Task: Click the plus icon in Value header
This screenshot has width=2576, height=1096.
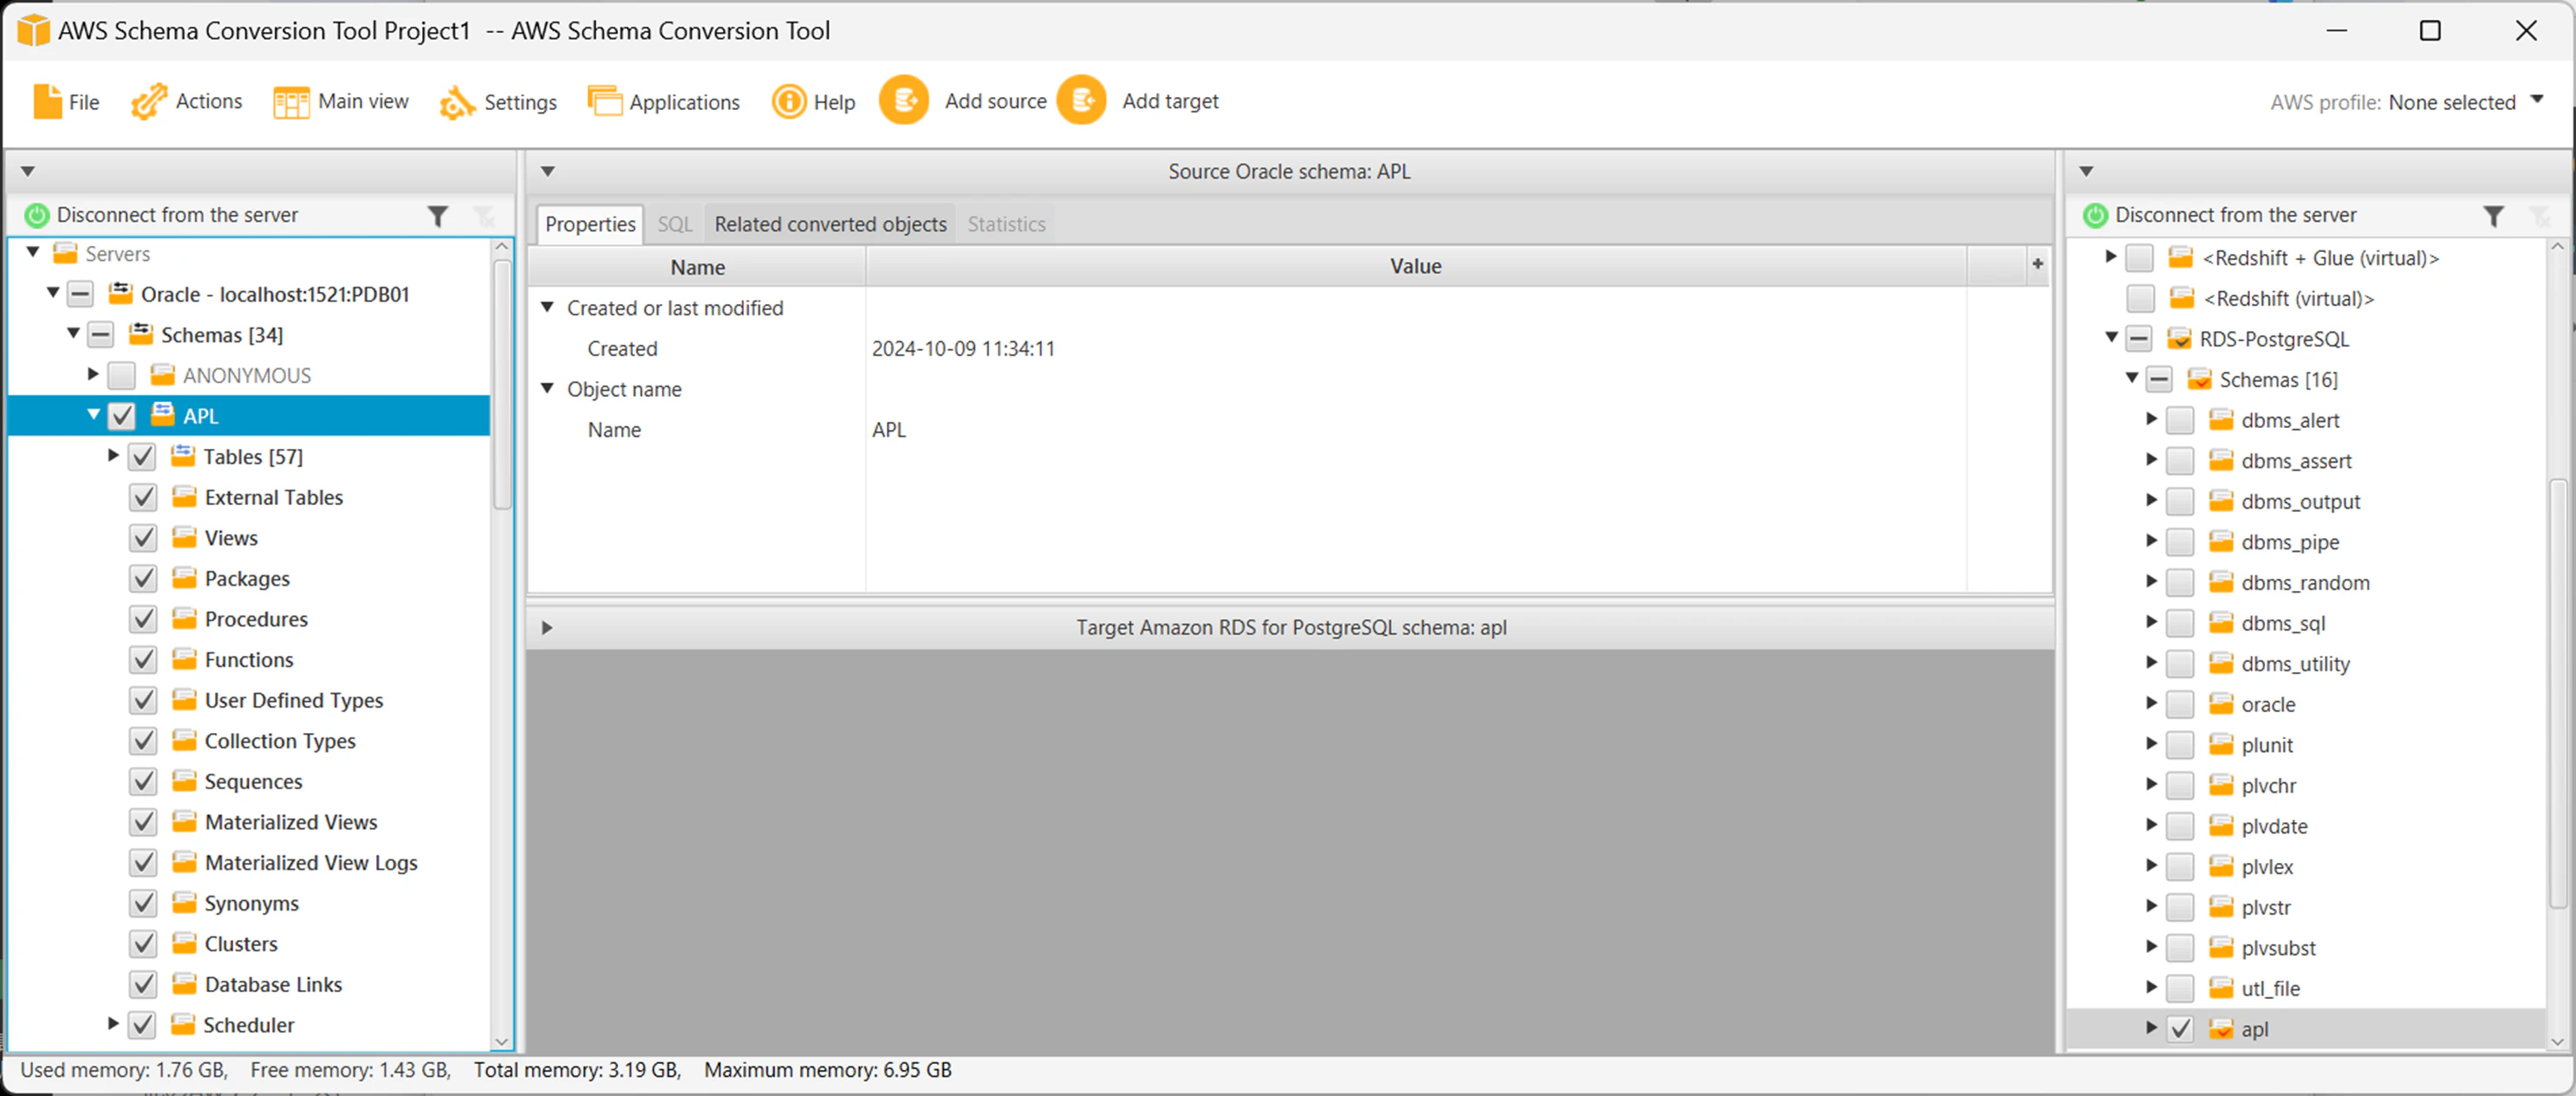Action: pyautogui.click(x=2037, y=265)
